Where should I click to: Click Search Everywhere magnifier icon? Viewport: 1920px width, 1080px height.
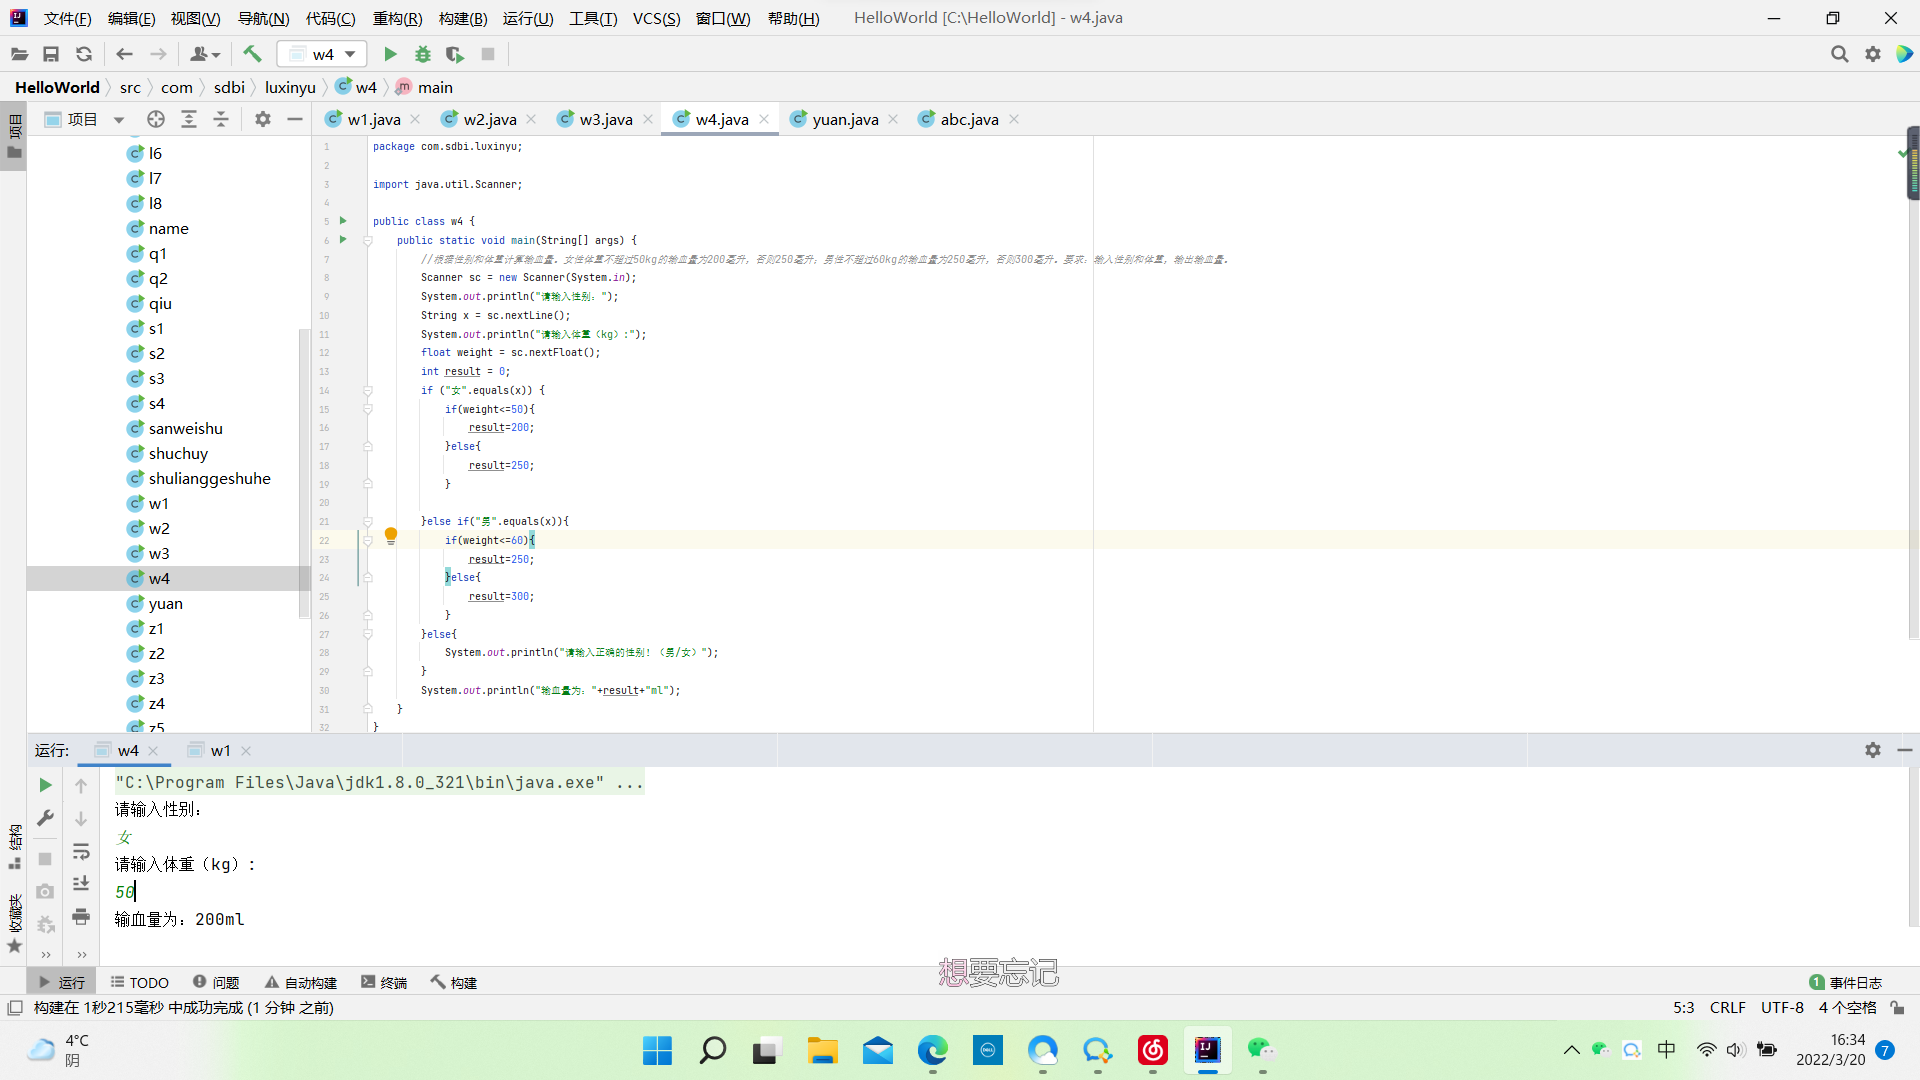[x=1839, y=54]
